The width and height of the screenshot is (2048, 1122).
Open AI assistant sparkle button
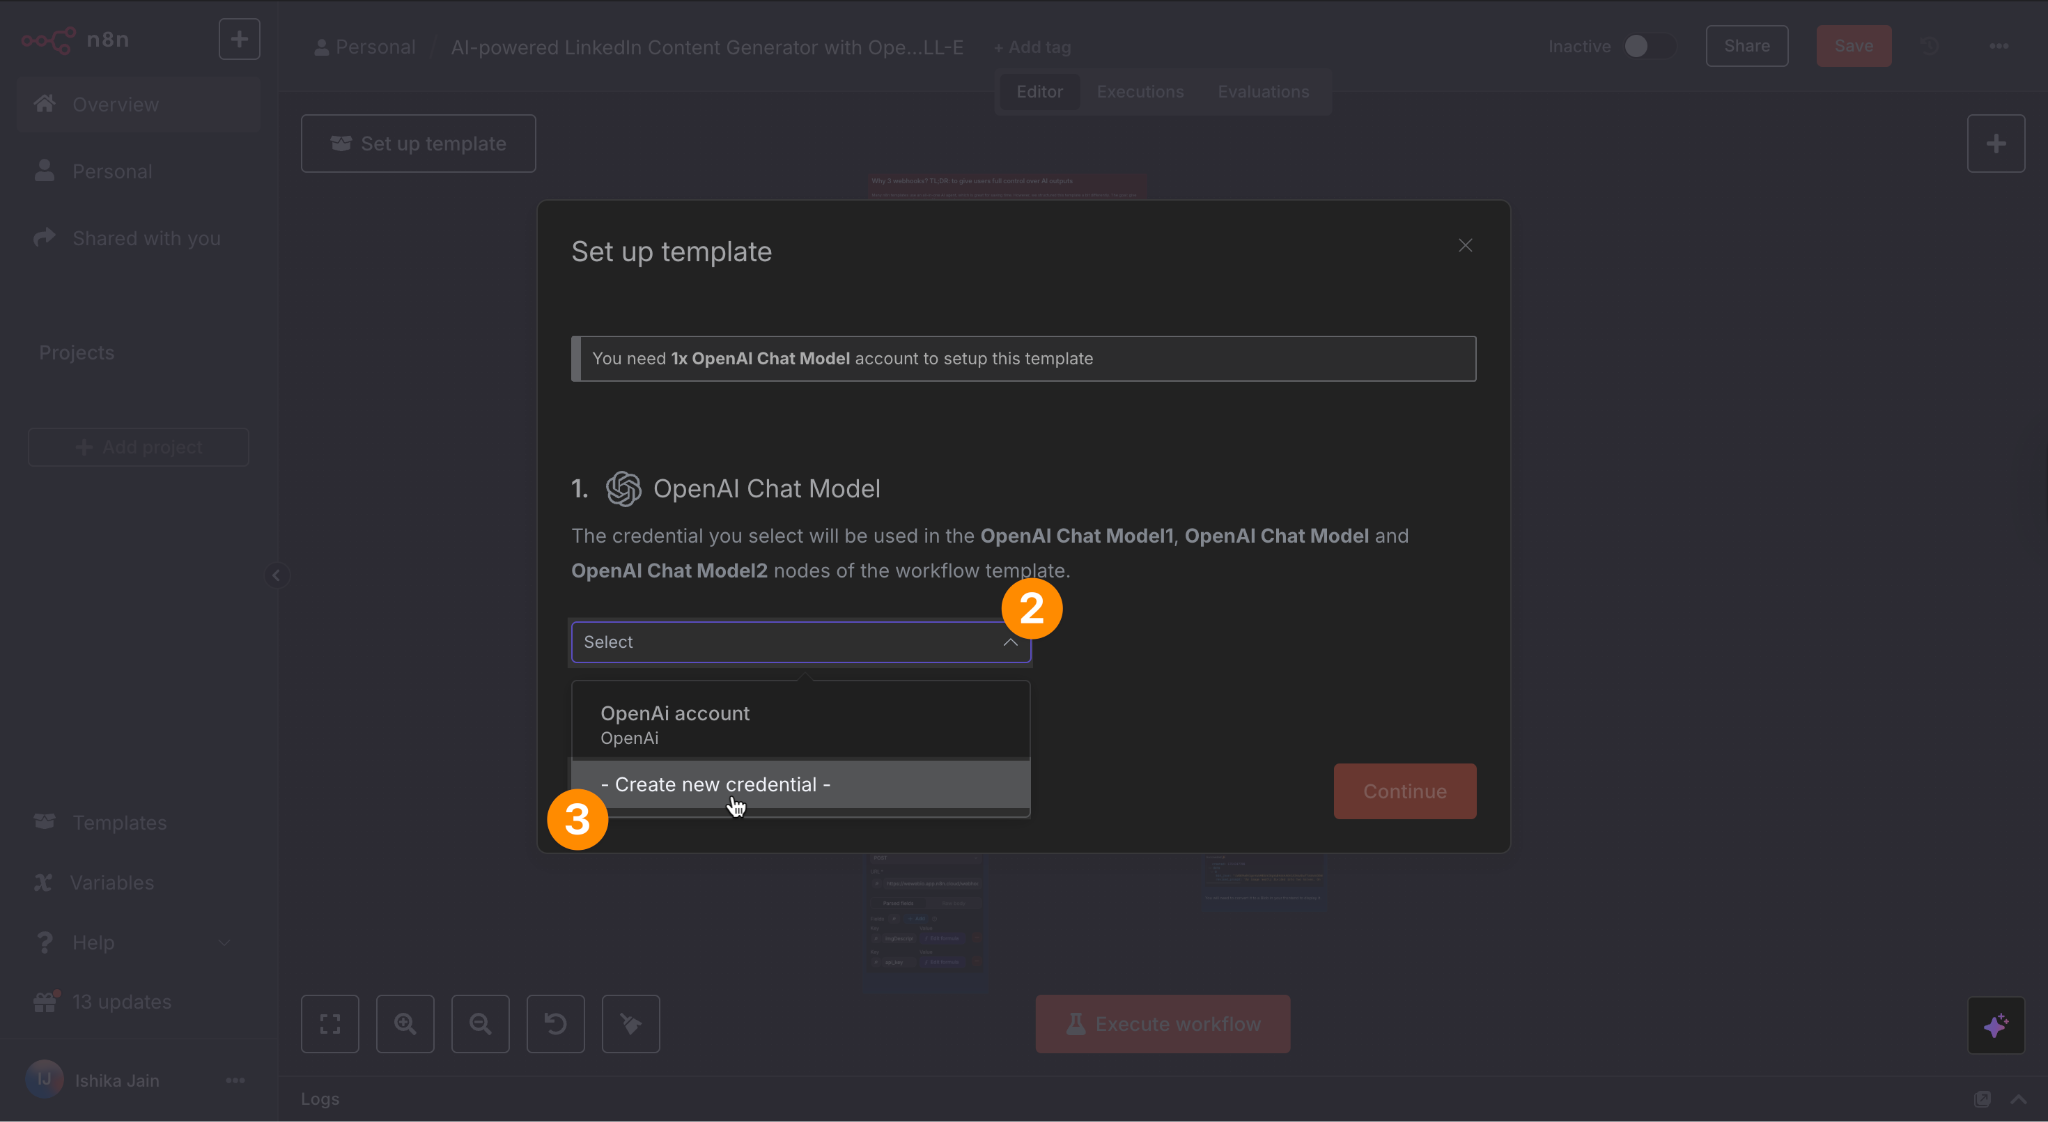[x=1996, y=1025]
